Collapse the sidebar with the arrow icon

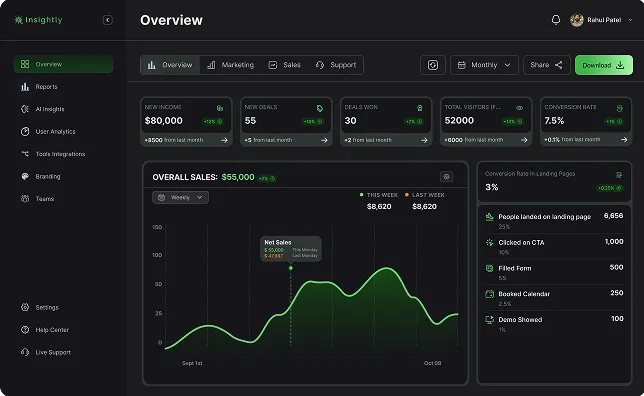(108, 20)
